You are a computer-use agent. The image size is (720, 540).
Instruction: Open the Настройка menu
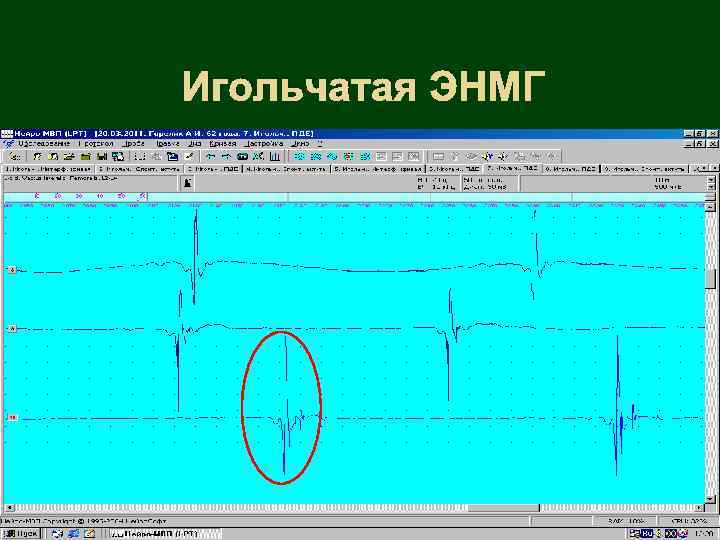click(x=264, y=144)
